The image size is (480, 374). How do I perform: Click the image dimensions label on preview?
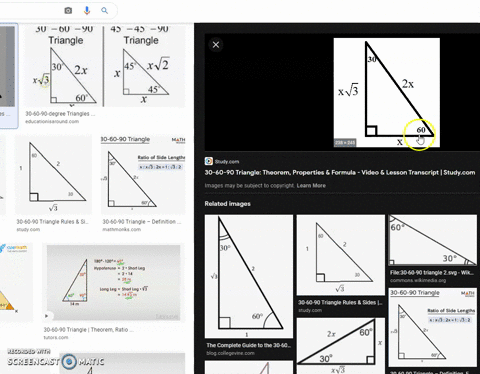(x=345, y=143)
